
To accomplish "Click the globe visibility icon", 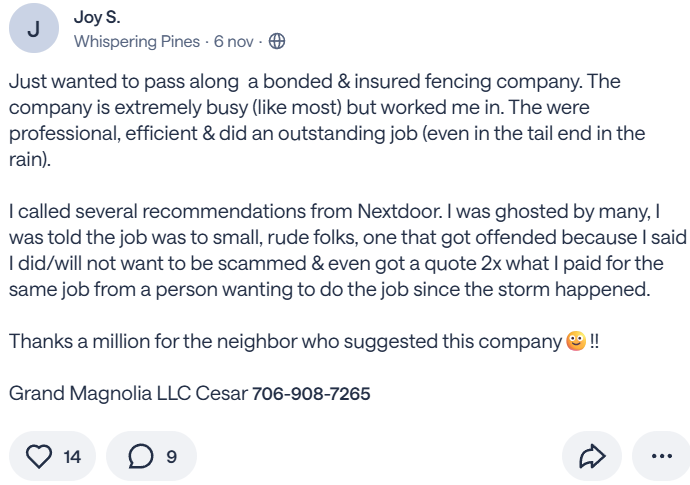I will (x=277, y=42).
